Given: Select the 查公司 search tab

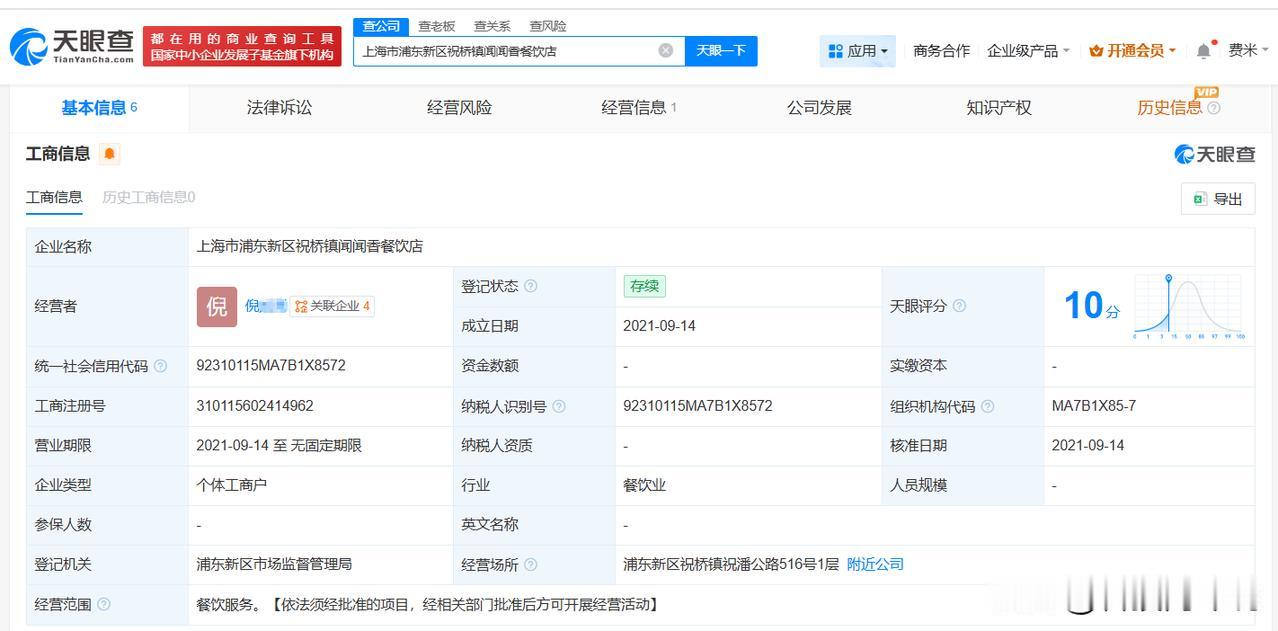Looking at the screenshot, I should [x=381, y=26].
